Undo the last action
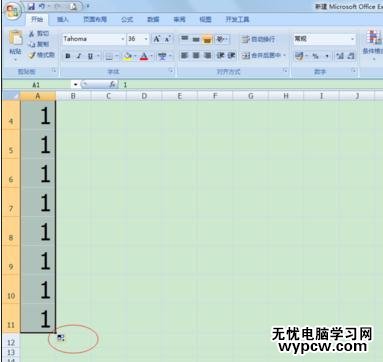Image resolution: width=383 pixels, height=362 pixels. tap(43, 6)
